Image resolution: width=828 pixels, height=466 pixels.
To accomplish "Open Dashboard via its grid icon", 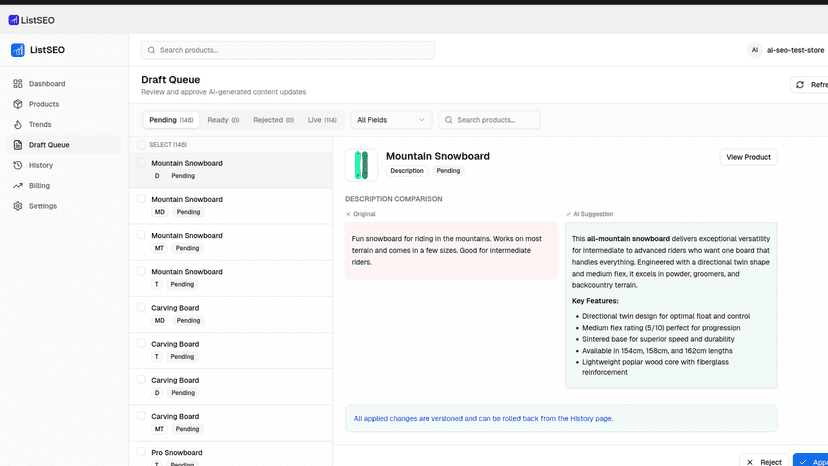I will (x=18, y=83).
